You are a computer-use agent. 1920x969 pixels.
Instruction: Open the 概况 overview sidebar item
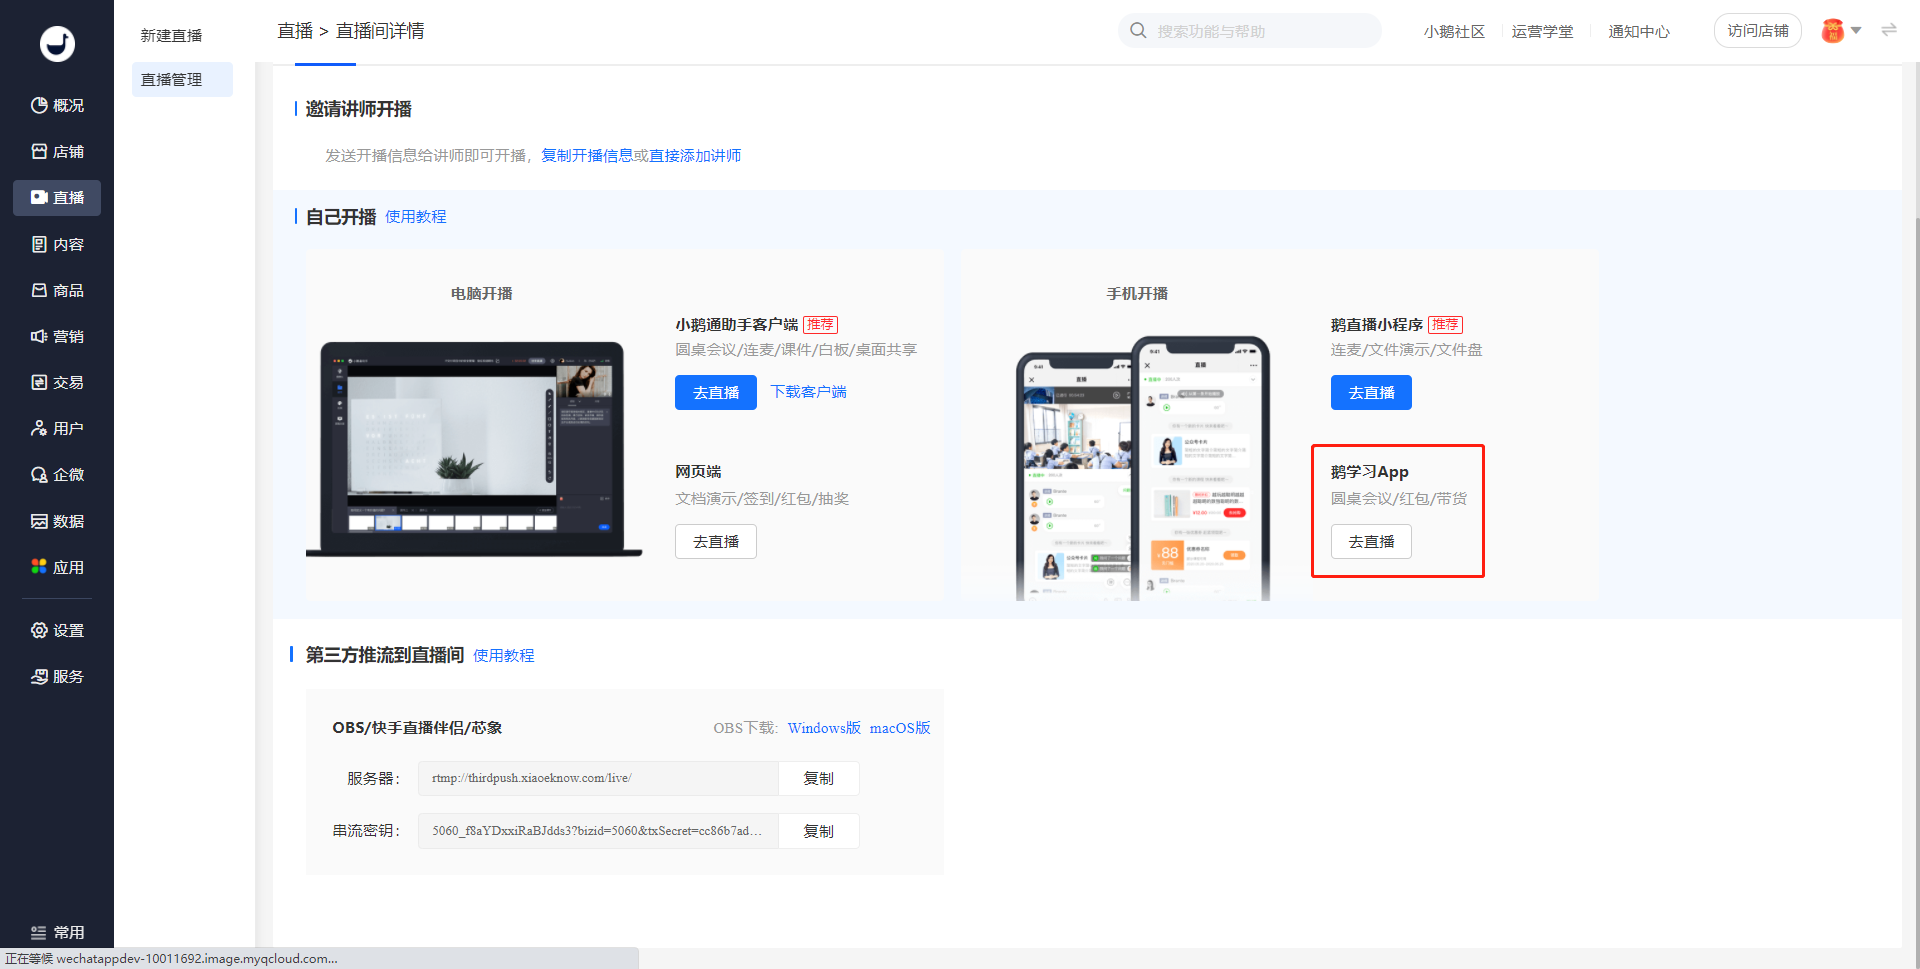pos(57,105)
